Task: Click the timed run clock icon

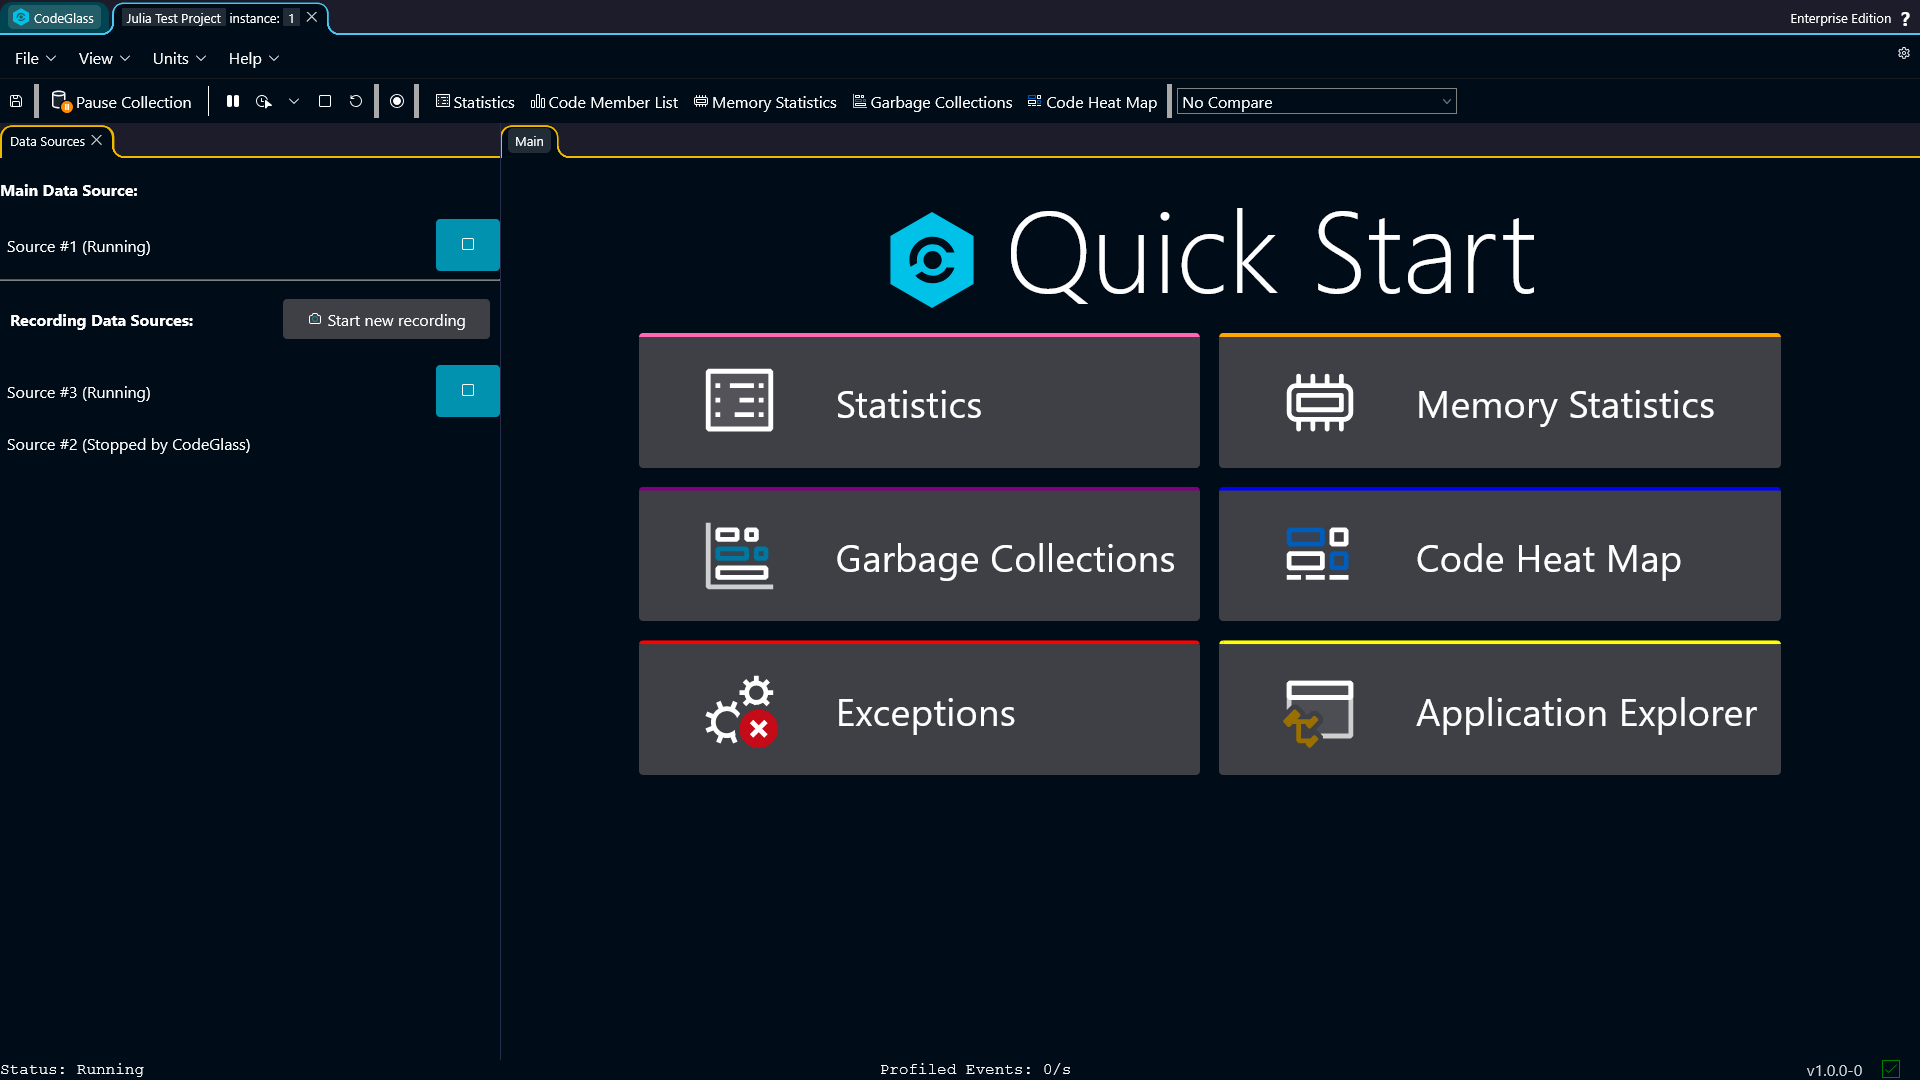Action: coord(264,101)
